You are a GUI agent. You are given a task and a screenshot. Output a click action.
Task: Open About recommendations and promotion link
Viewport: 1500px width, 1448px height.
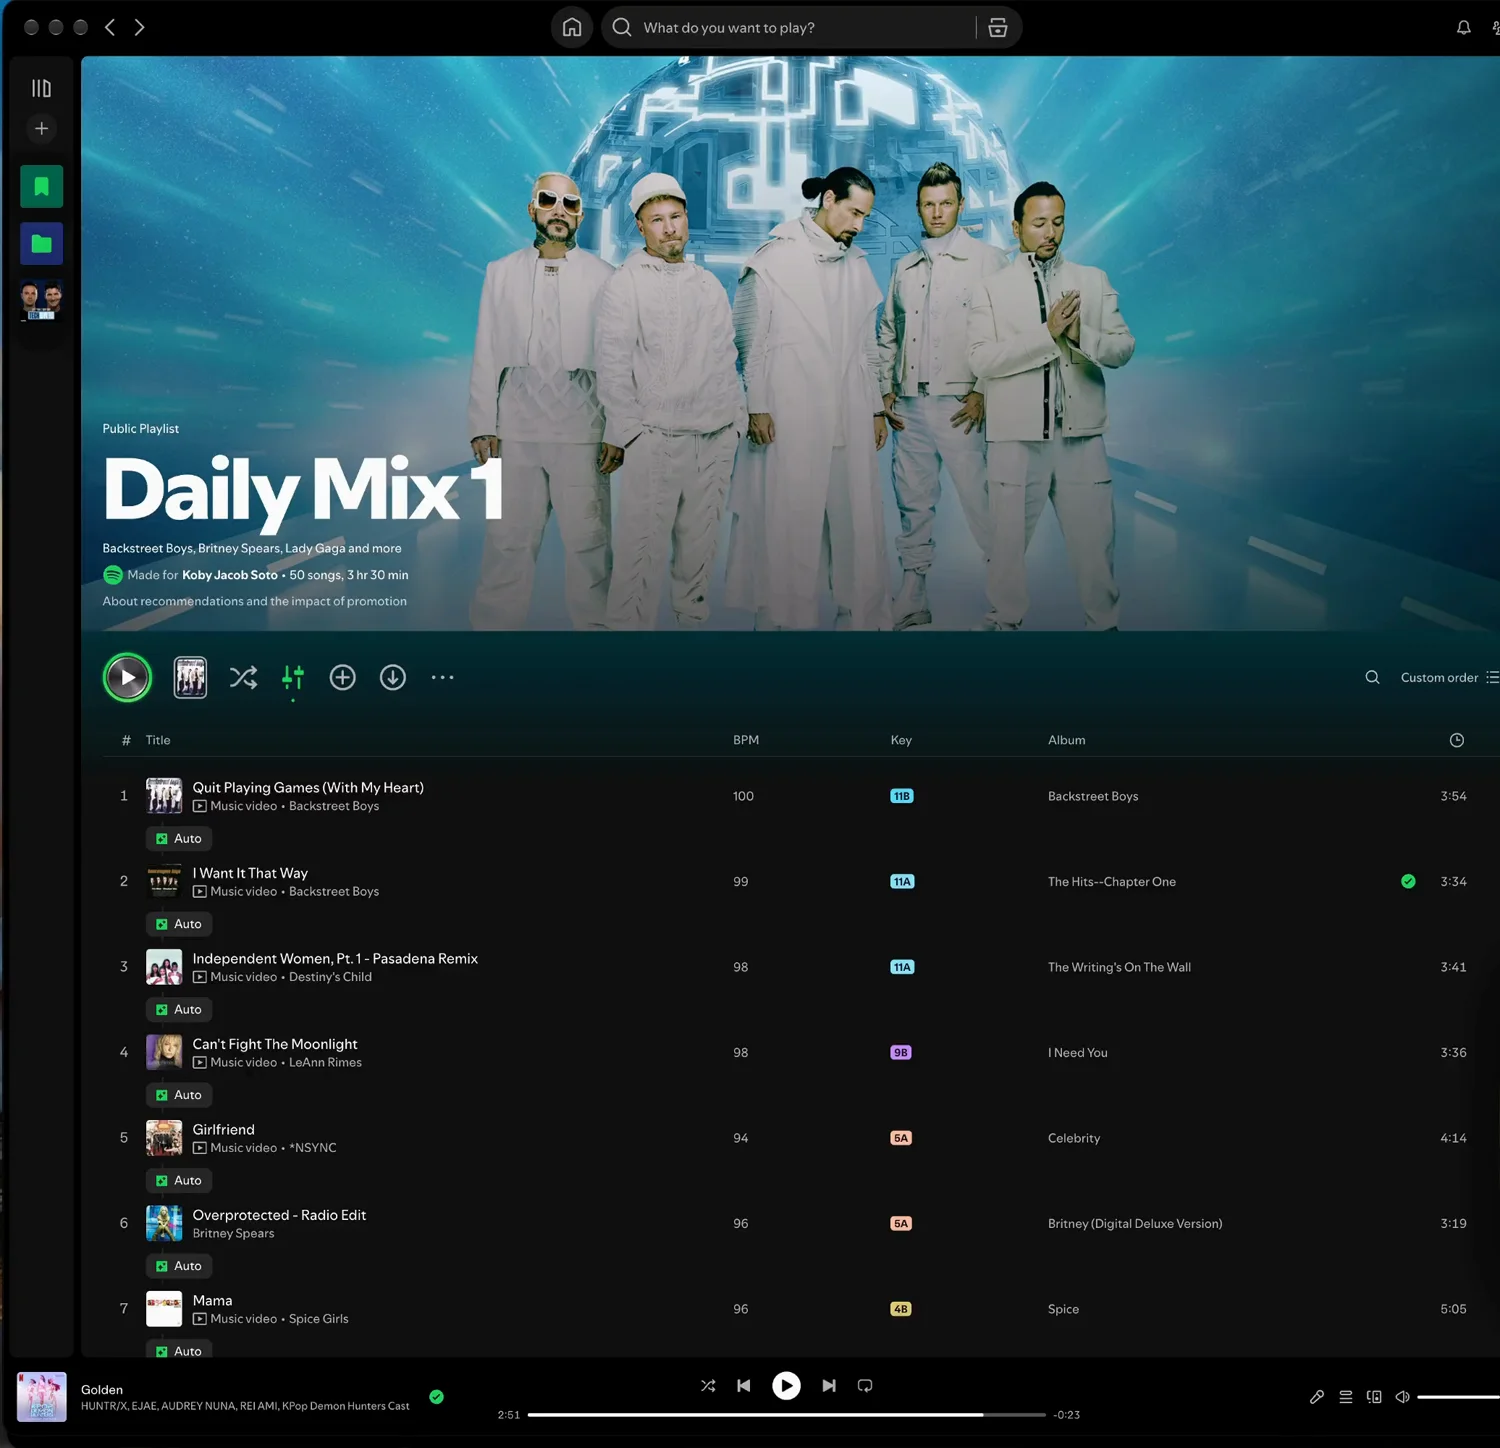pos(254,601)
